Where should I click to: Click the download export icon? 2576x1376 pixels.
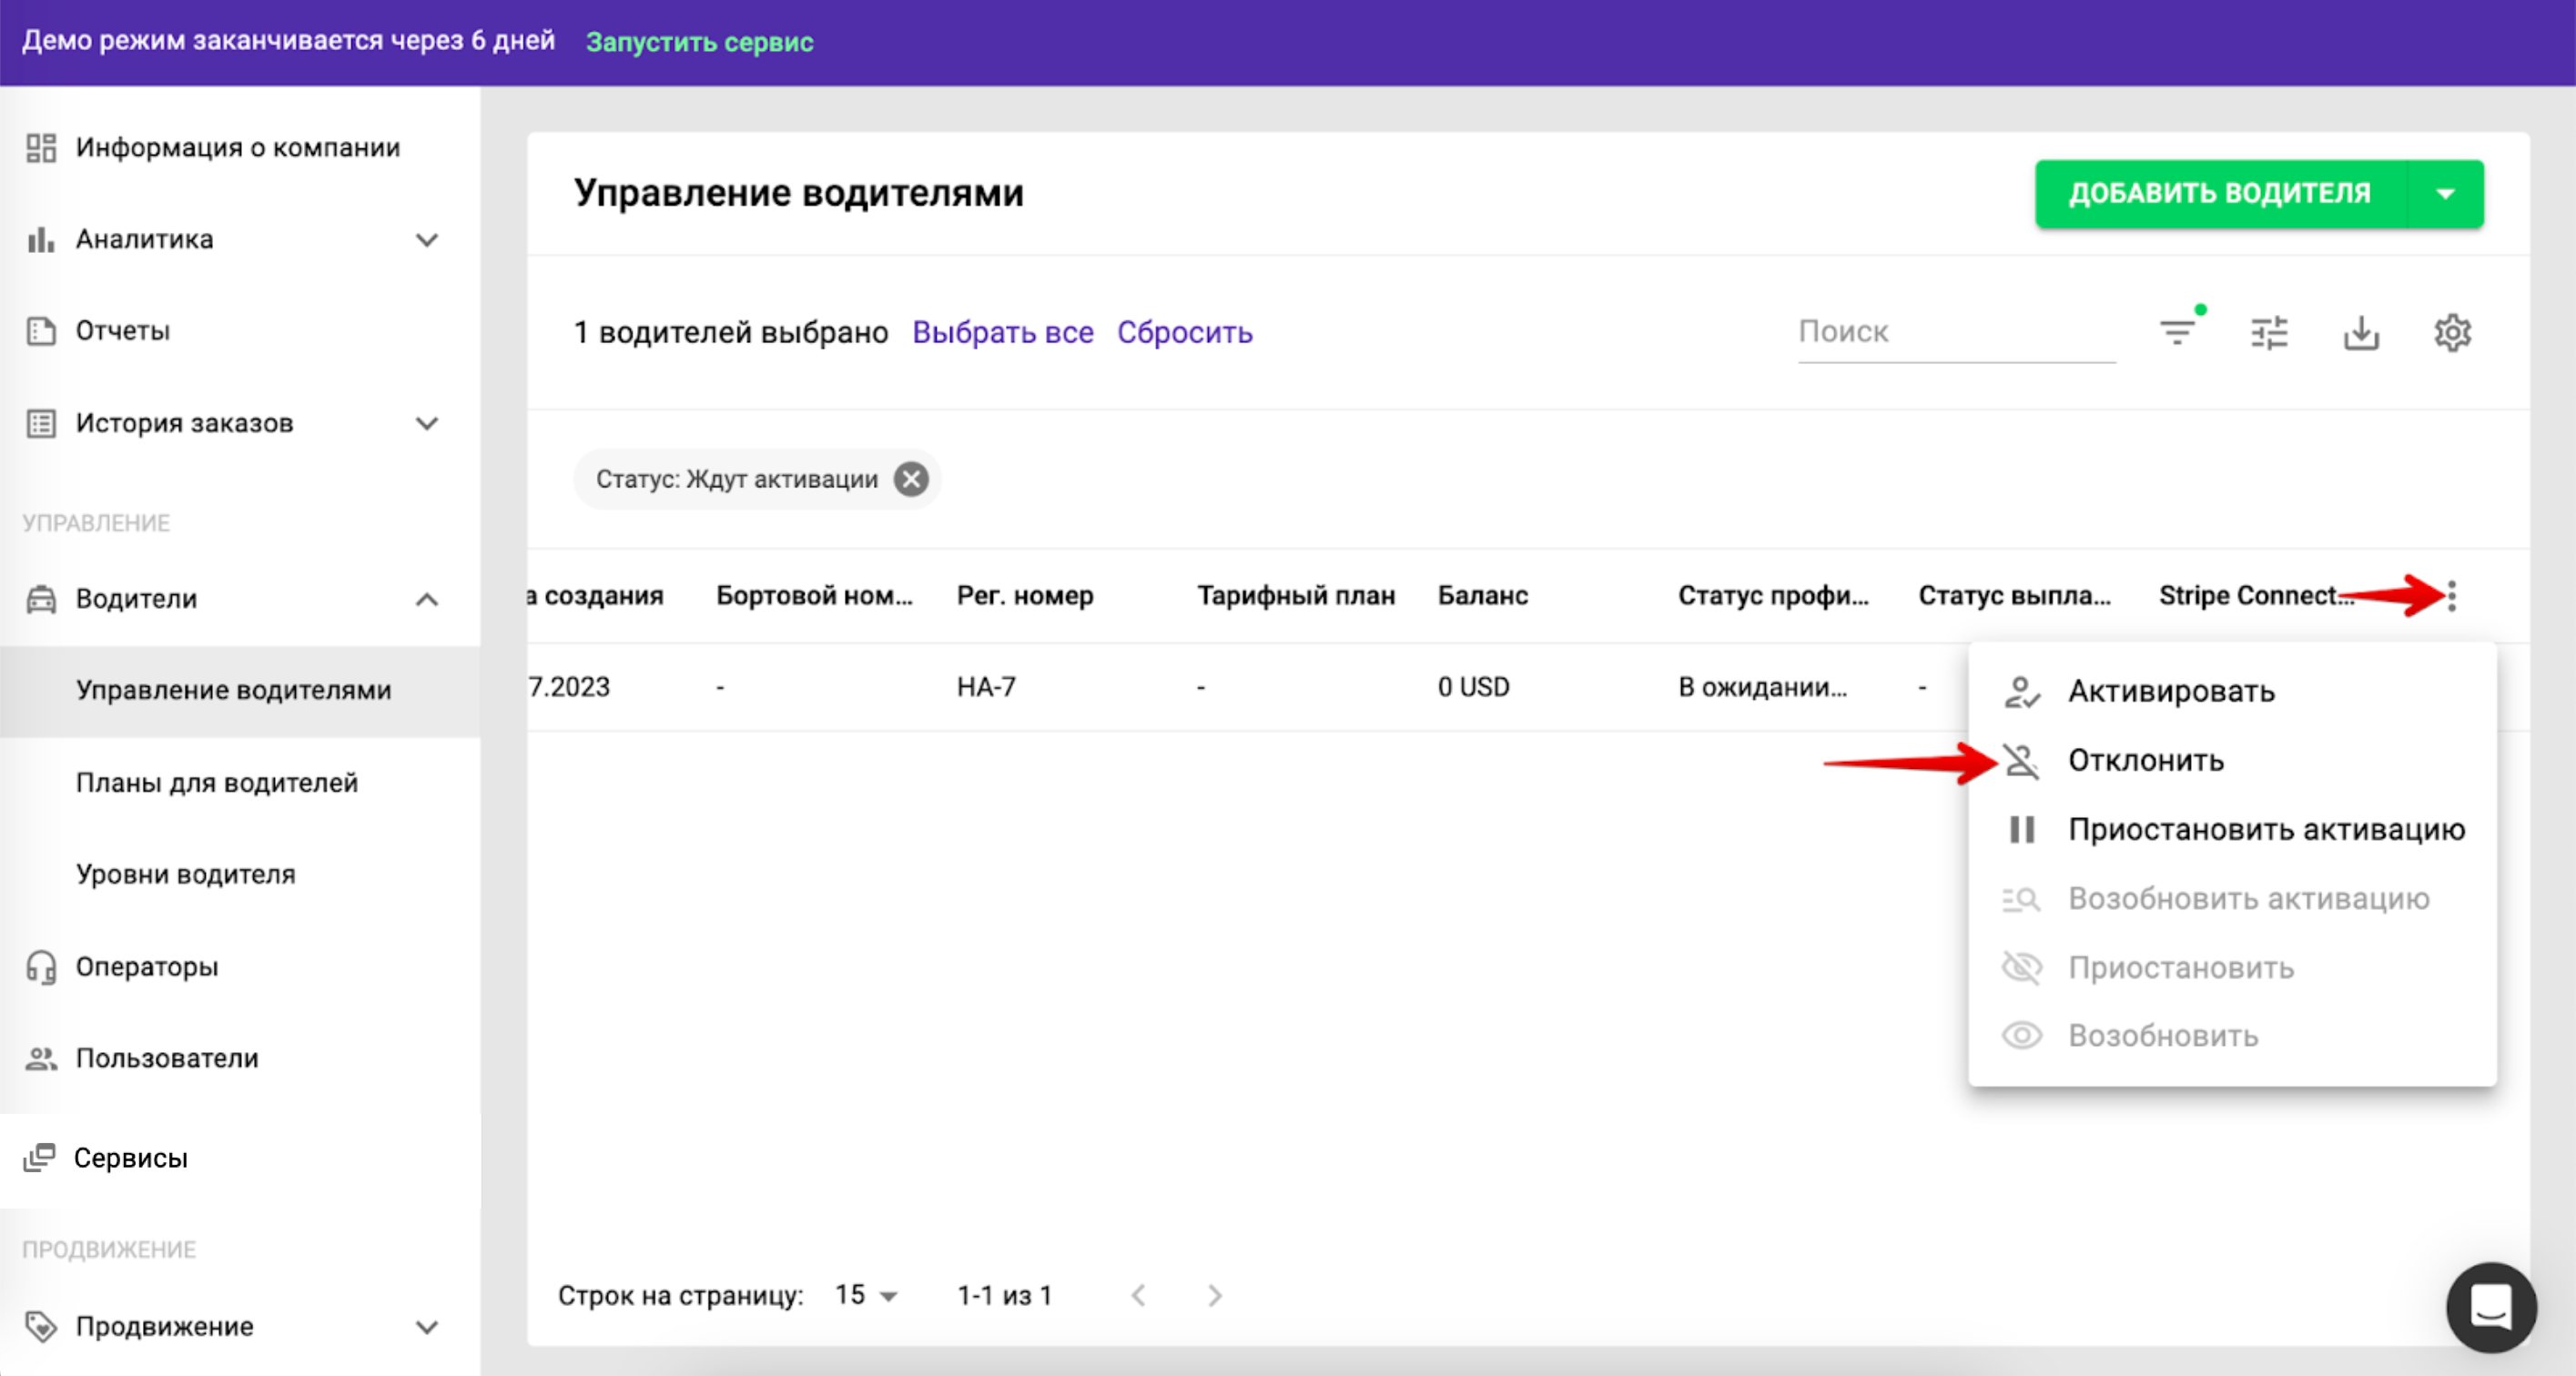coord(2361,332)
